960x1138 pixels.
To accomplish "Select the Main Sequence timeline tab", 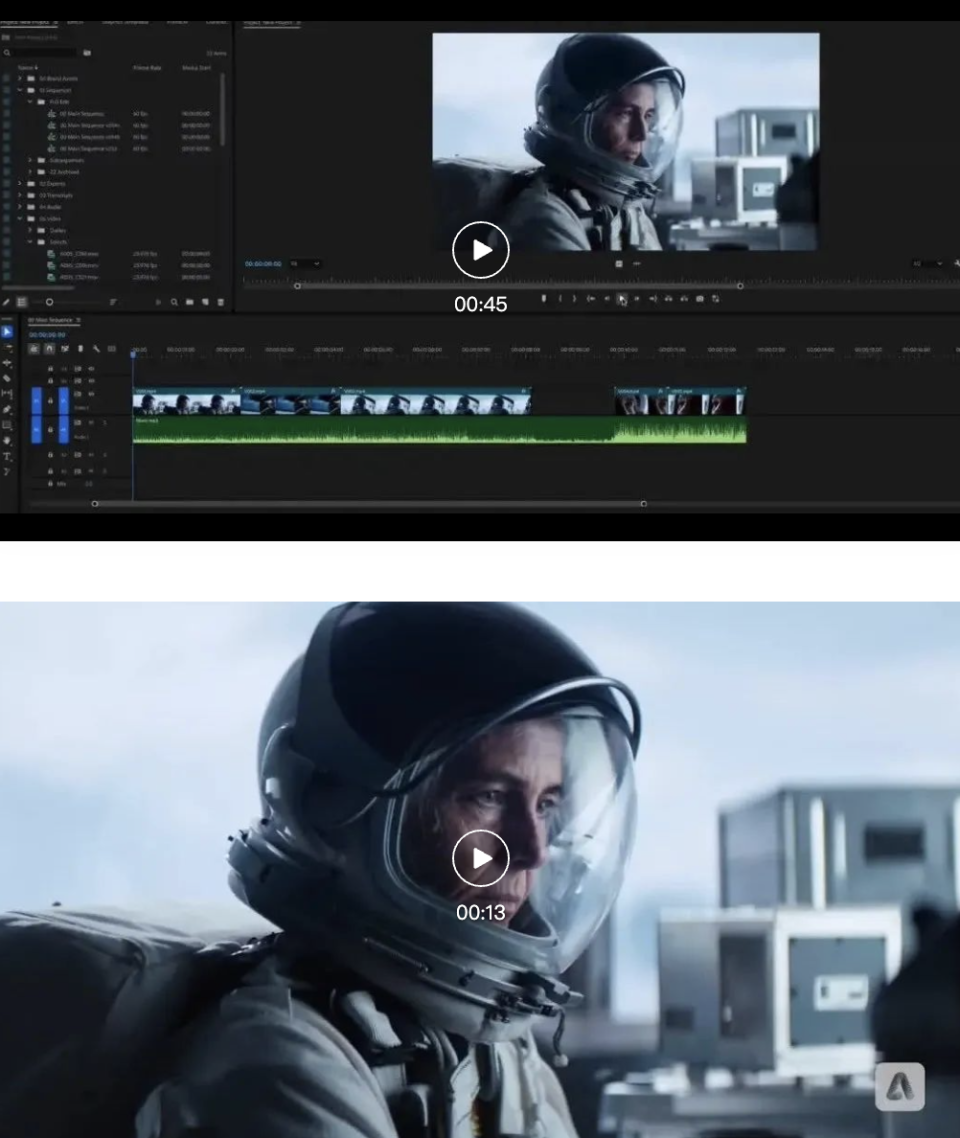I will click(52, 321).
